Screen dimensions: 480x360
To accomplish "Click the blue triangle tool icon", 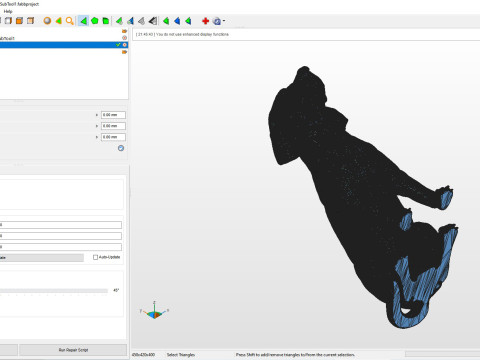I will (x=177, y=21).
